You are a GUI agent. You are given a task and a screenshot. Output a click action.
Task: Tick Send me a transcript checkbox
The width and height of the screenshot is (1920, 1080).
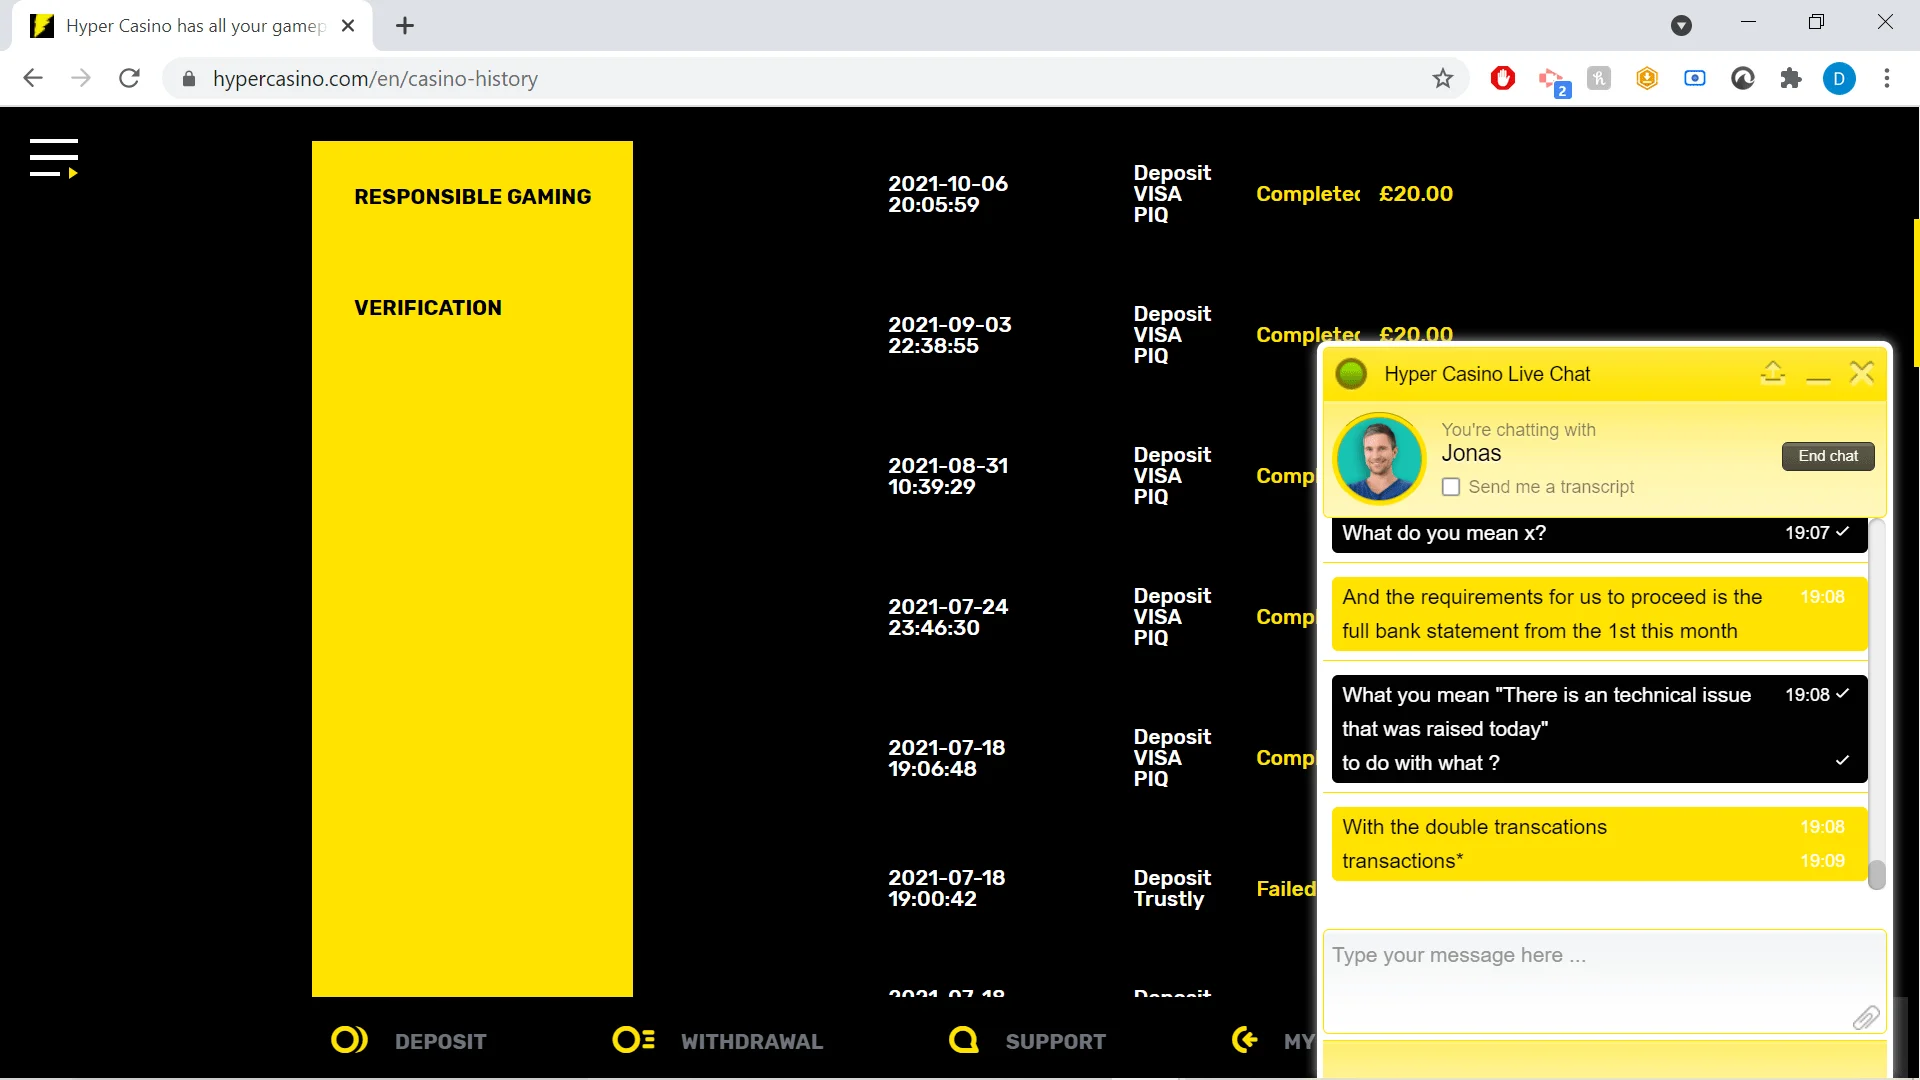(x=1451, y=487)
